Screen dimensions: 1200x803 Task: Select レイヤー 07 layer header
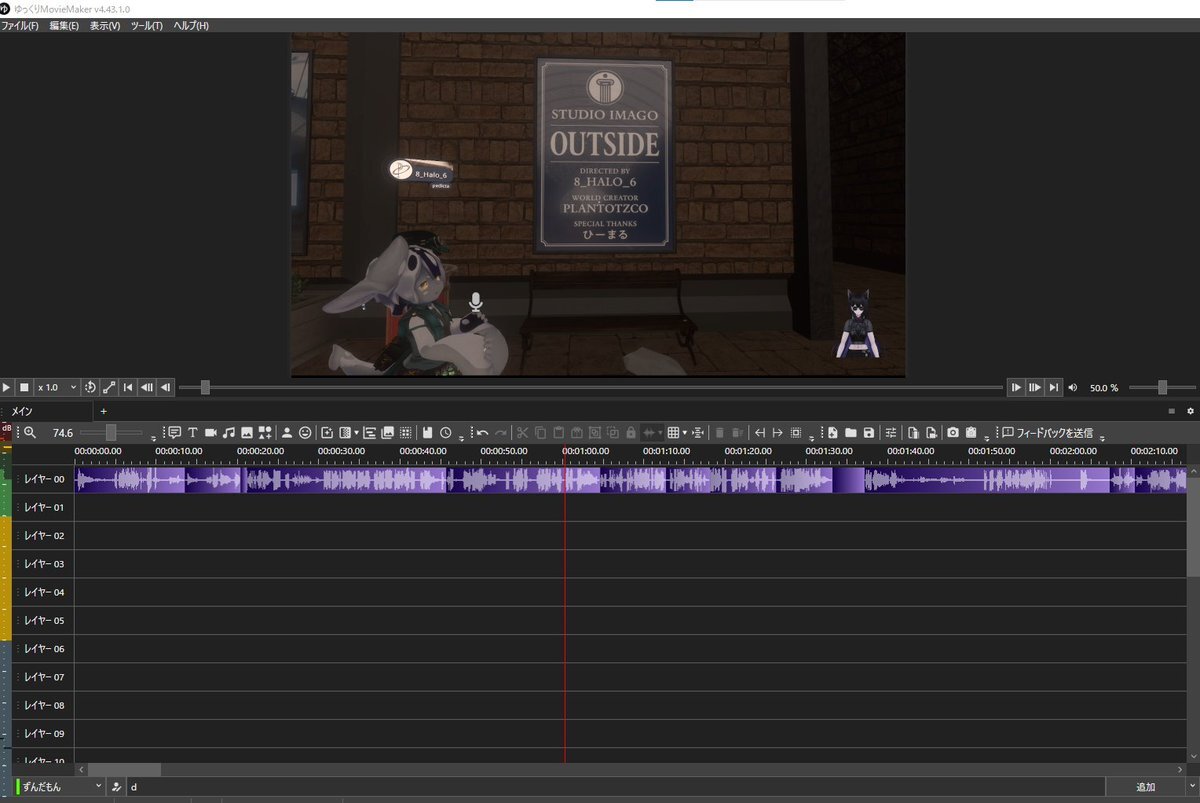[42, 677]
